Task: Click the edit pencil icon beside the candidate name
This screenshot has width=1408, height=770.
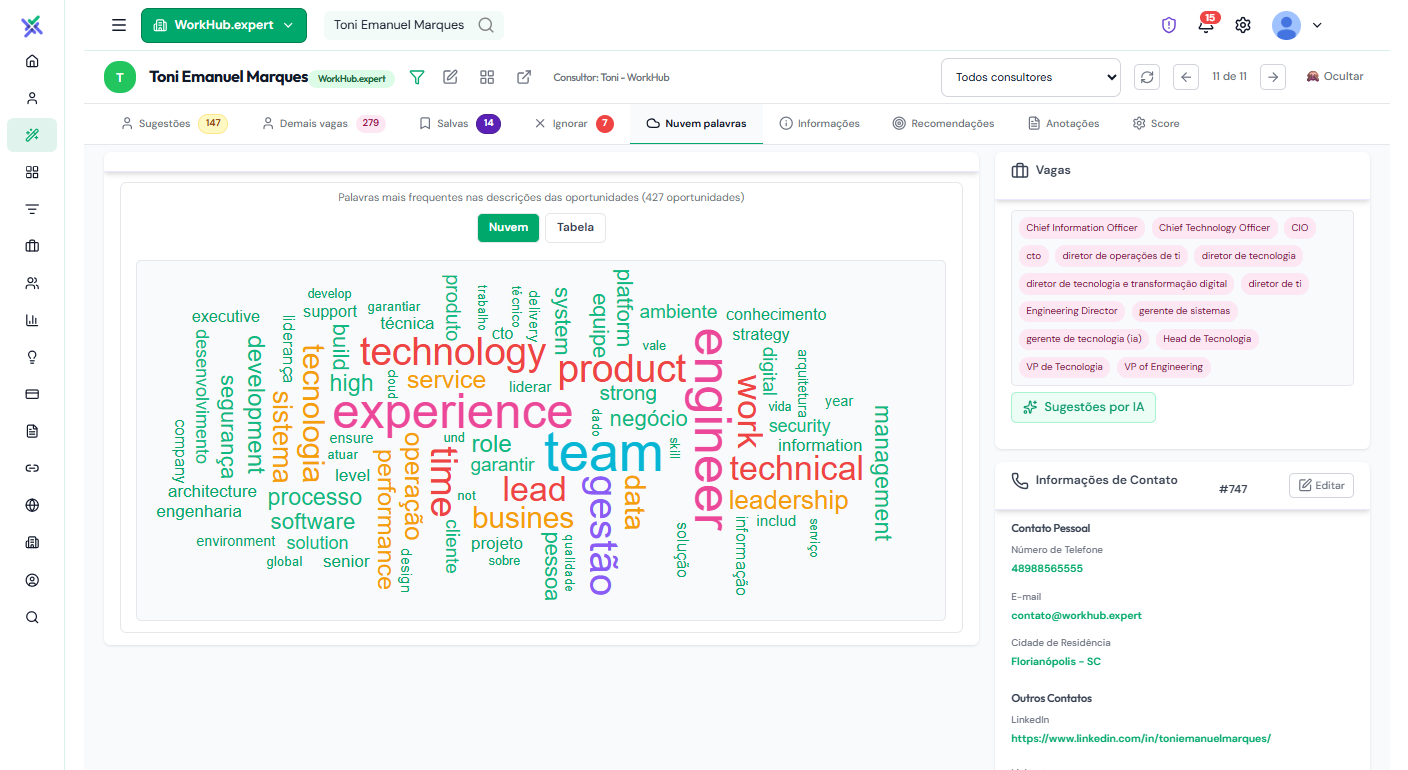Action: [450, 77]
